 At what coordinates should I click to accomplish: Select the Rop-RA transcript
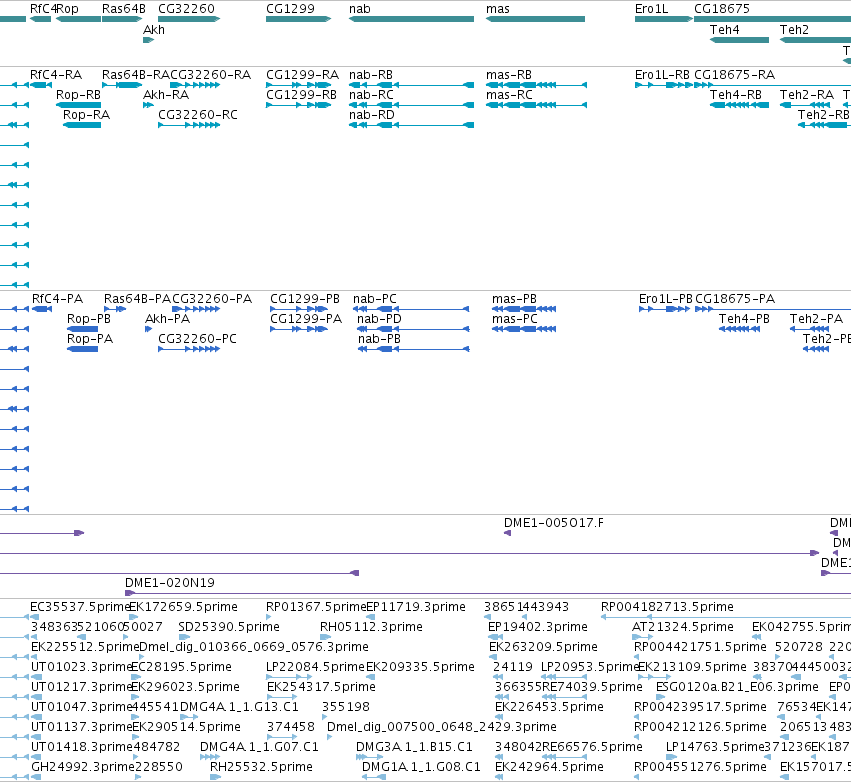click(x=82, y=125)
